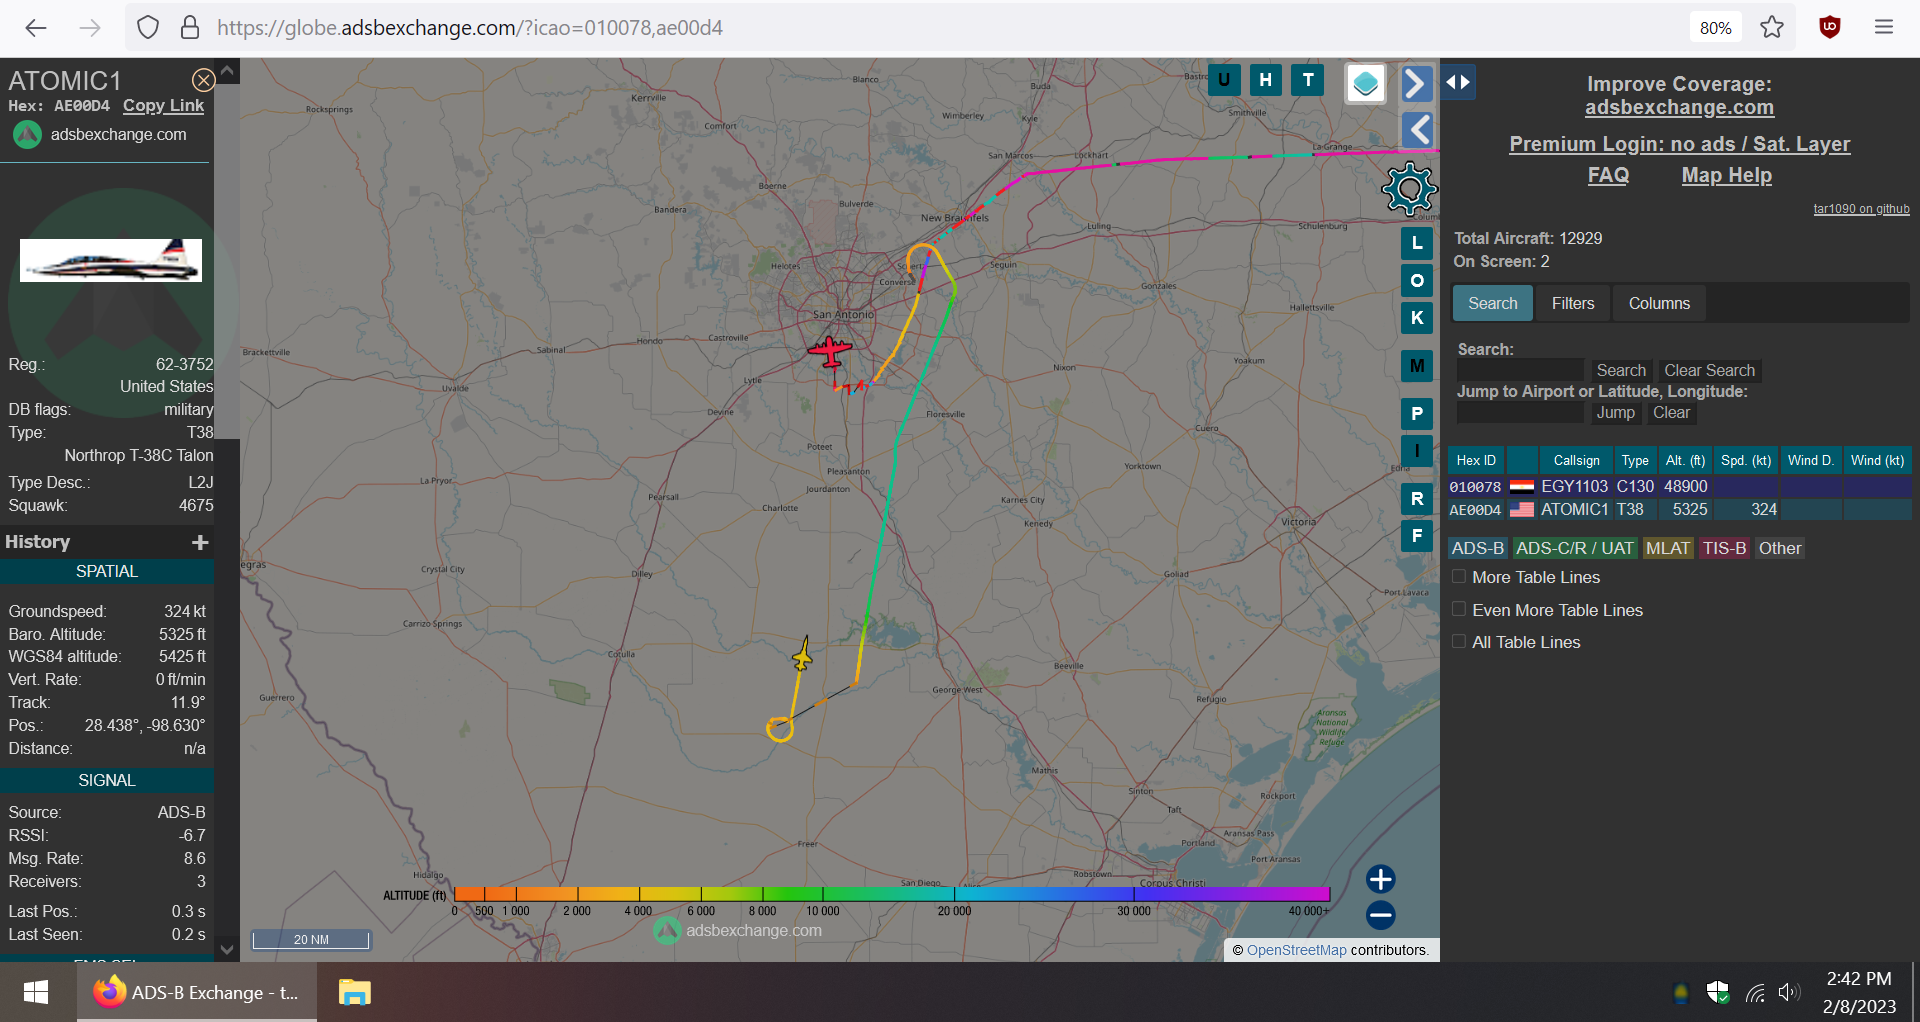Switch to the Columns tab
The width and height of the screenshot is (1920, 1022).
coord(1659,303)
